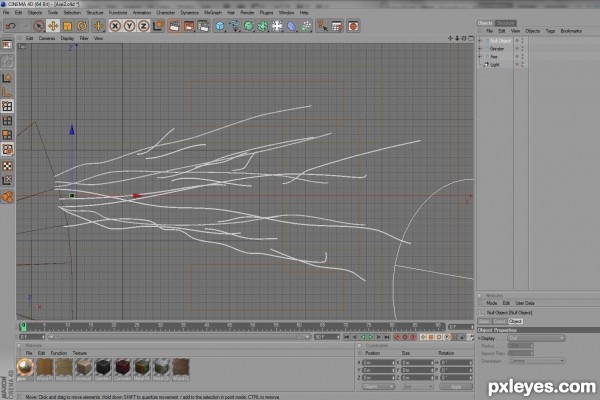Open the particle emitter icon
600x400 pixels.
[x=306, y=26]
